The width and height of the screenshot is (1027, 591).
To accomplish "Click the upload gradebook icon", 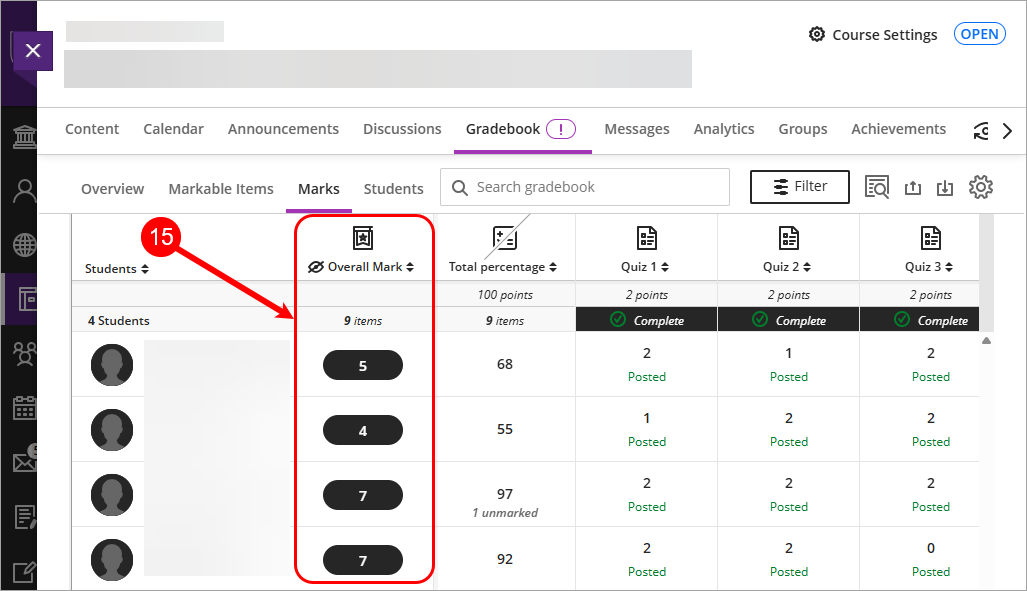I will click(x=912, y=188).
